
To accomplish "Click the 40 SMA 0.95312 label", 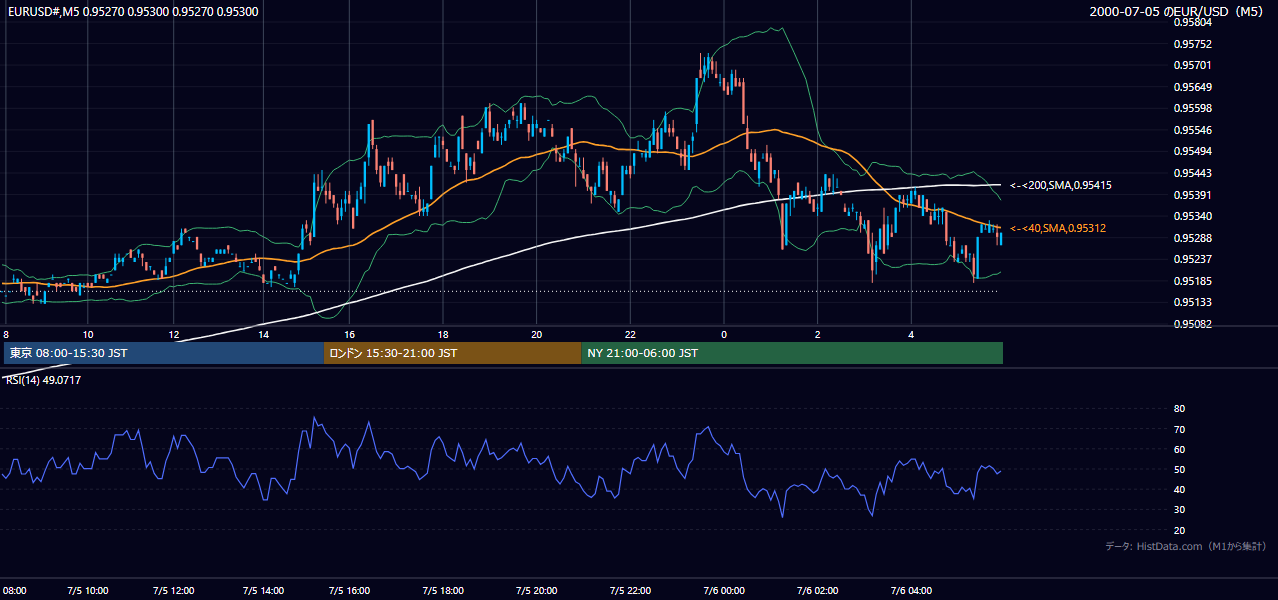I will 1058,228.
